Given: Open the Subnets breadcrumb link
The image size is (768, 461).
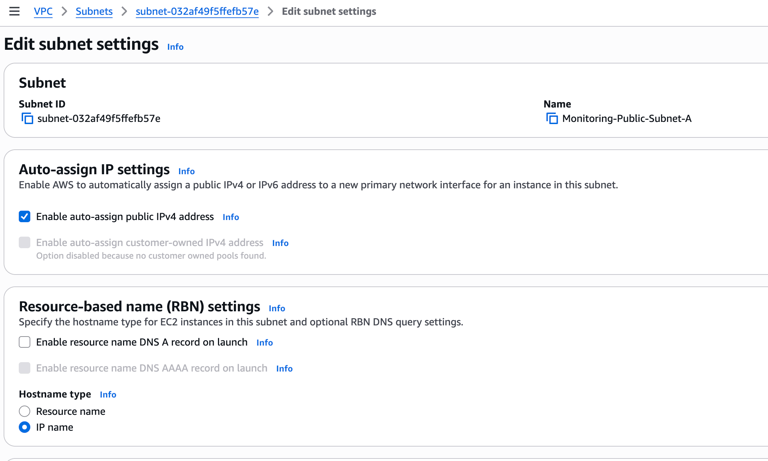Looking at the screenshot, I should coord(94,11).
